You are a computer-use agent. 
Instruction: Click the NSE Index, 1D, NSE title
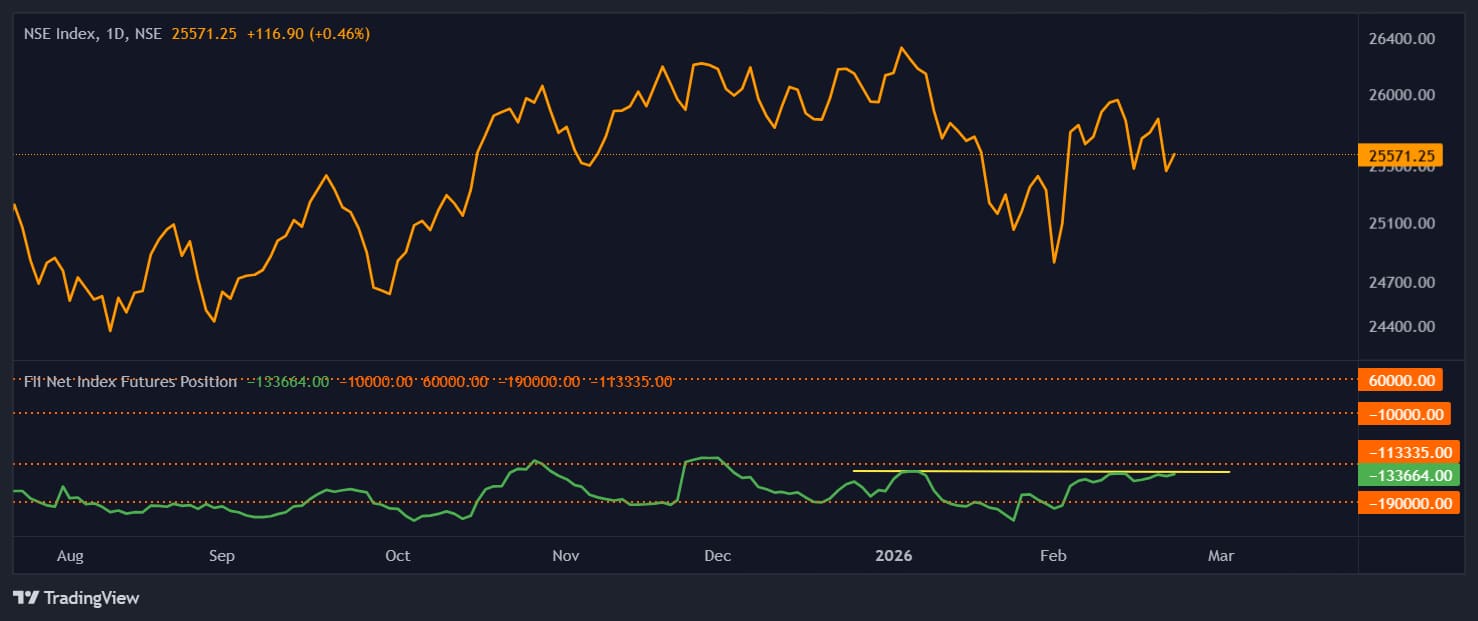click(92, 33)
